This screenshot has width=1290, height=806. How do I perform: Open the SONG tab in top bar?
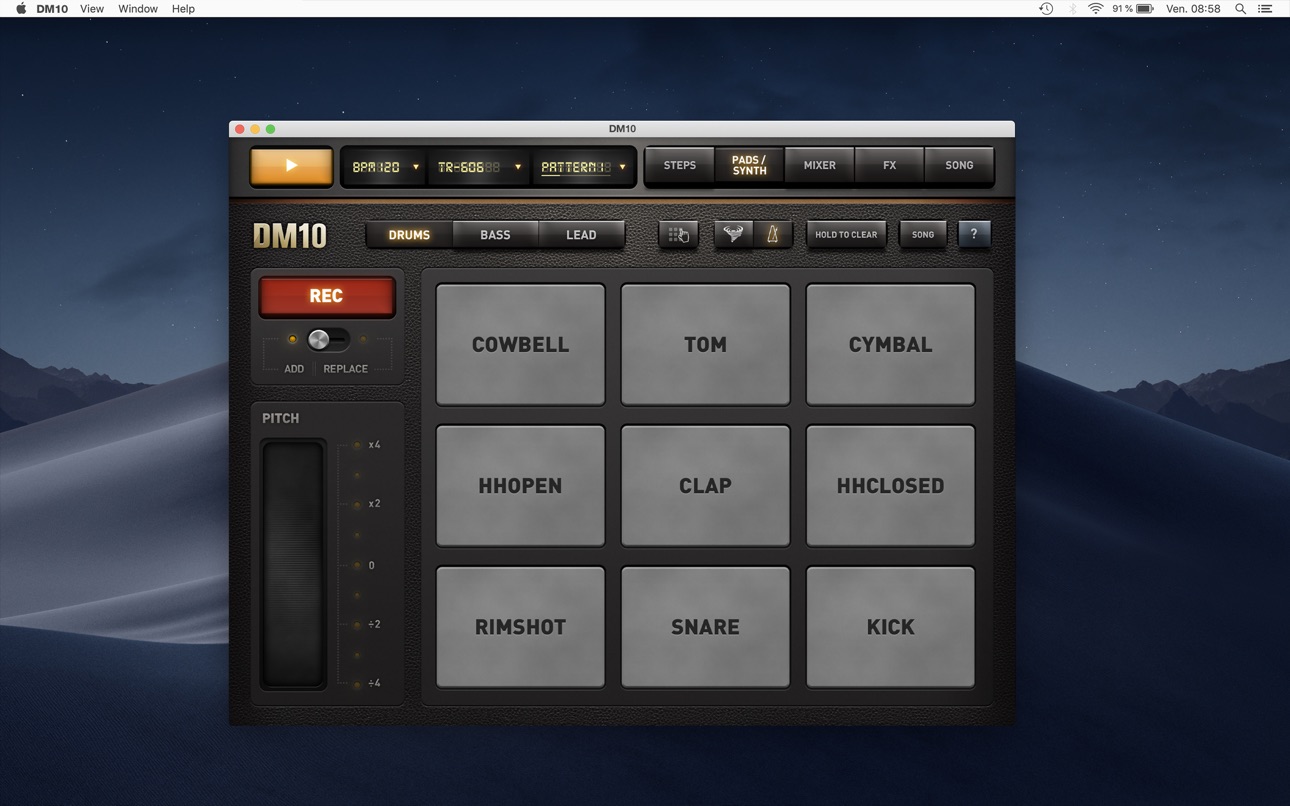[959, 166]
